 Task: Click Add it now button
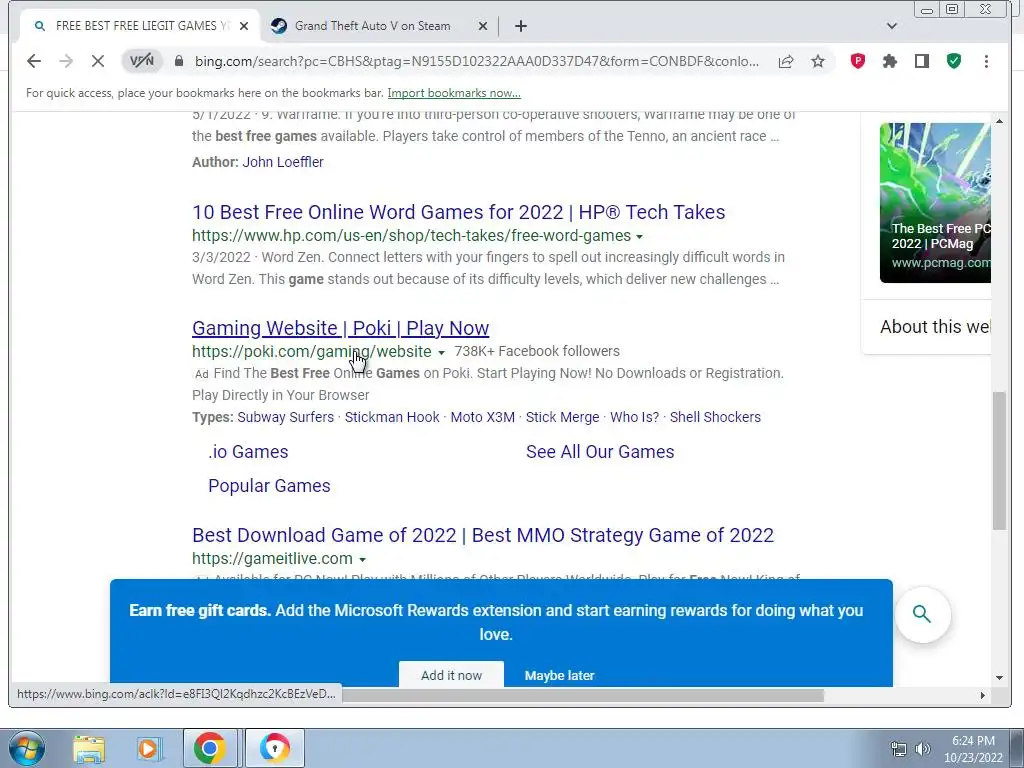[x=451, y=675]
